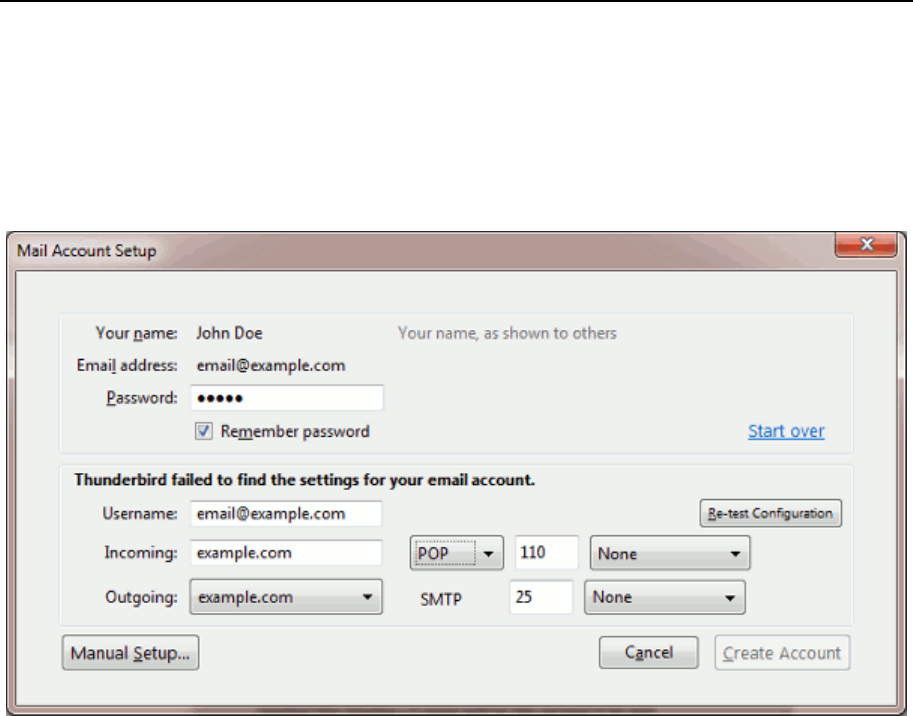Toggle the Remember password checkbox

tap(203, 431)
